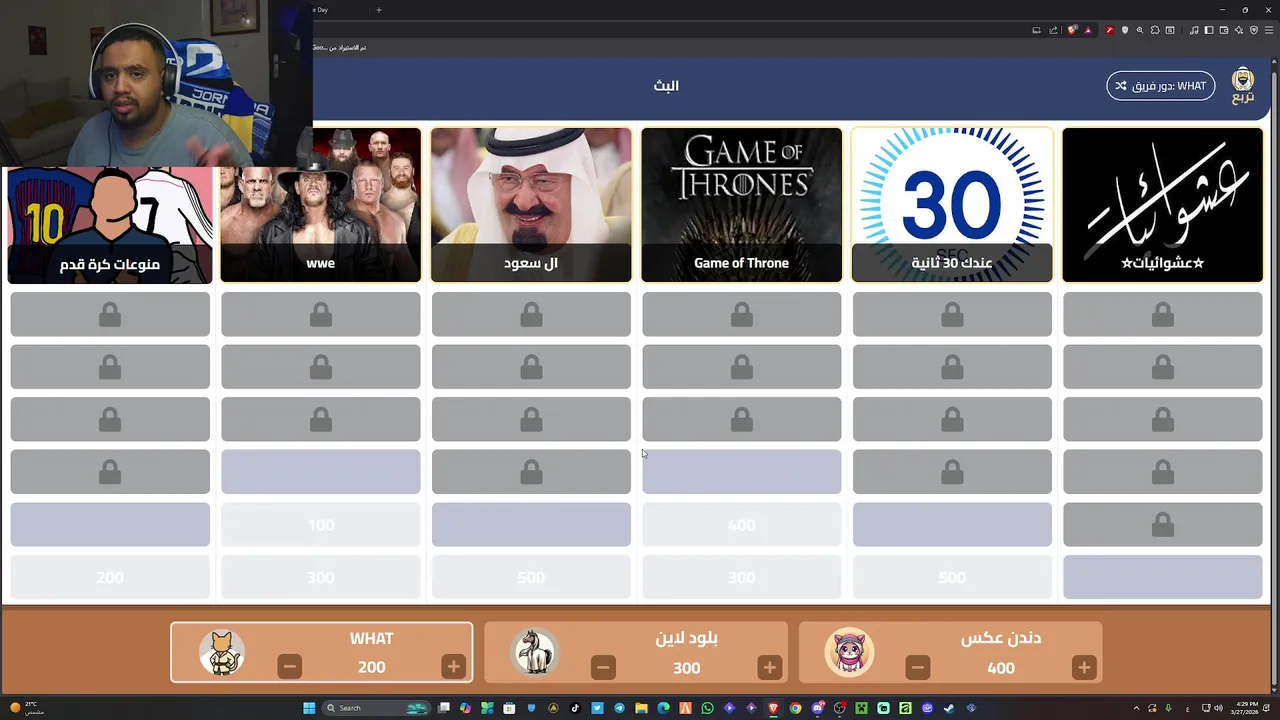This screenshot has width=1280, height=720.
Task: Open the عندك 30 ثانية category card
Action: click(952, 205)
